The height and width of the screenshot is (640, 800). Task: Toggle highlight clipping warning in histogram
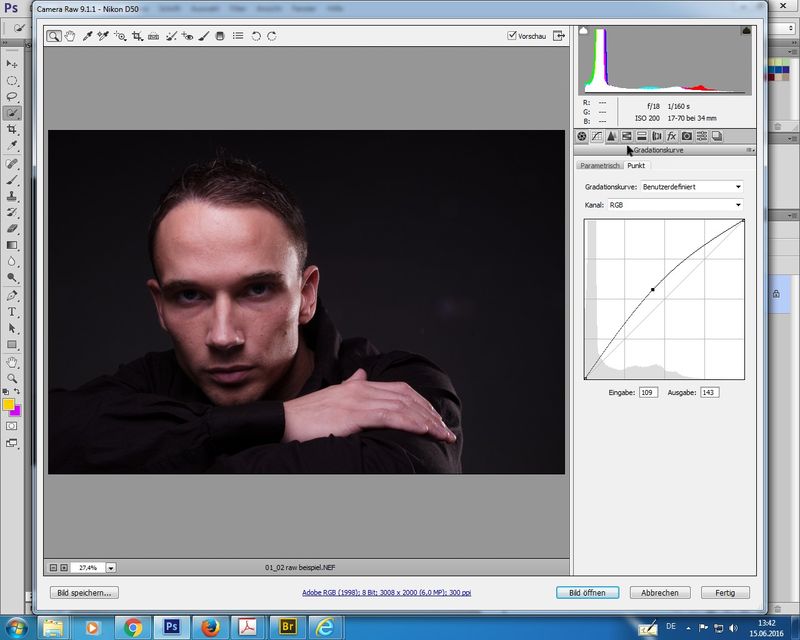745,32
